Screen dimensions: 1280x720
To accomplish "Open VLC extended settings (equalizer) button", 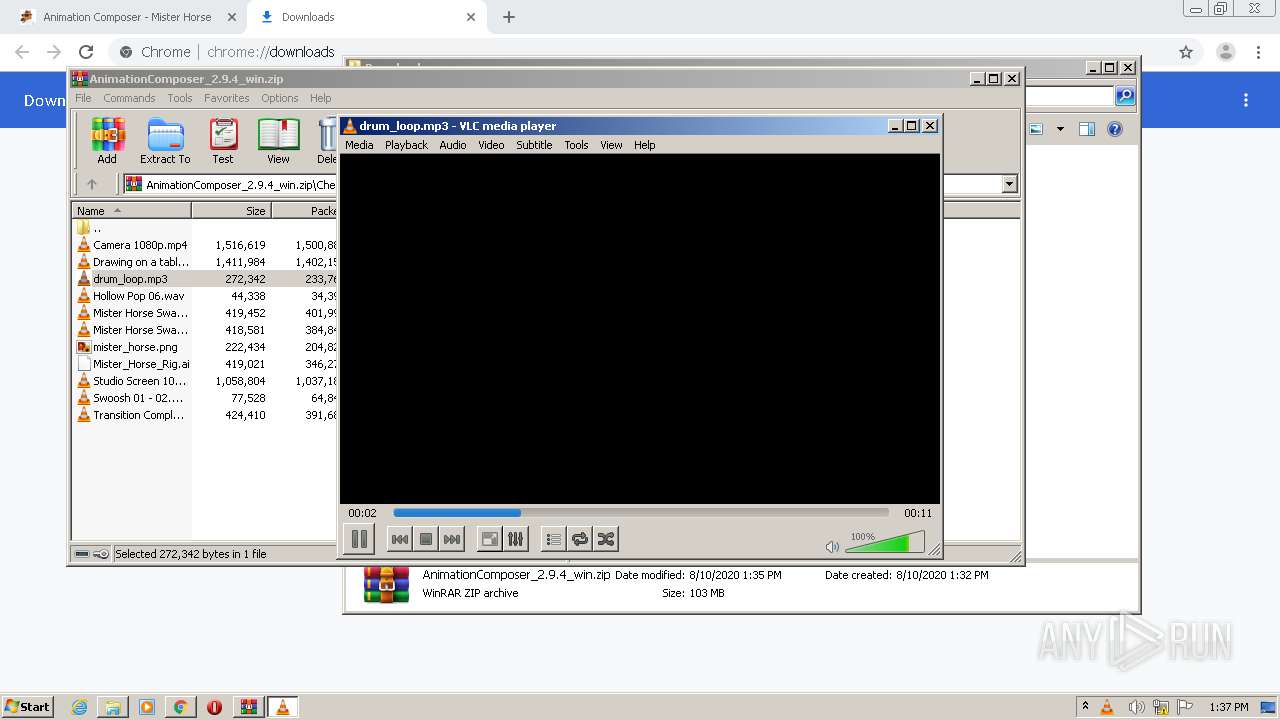I will (x=516, y=539).
